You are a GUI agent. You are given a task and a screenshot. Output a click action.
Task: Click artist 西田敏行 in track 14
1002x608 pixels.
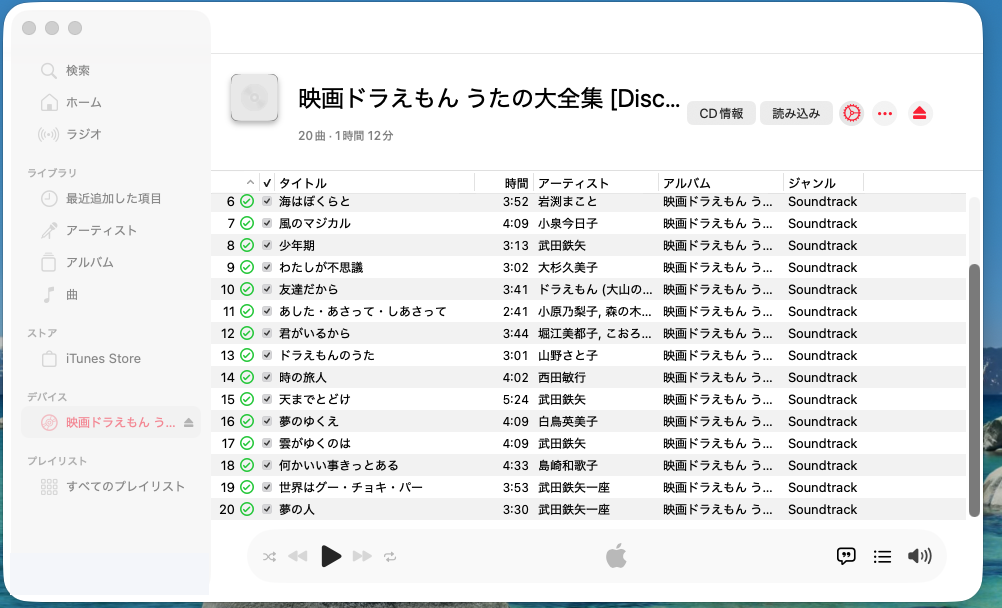562,377
